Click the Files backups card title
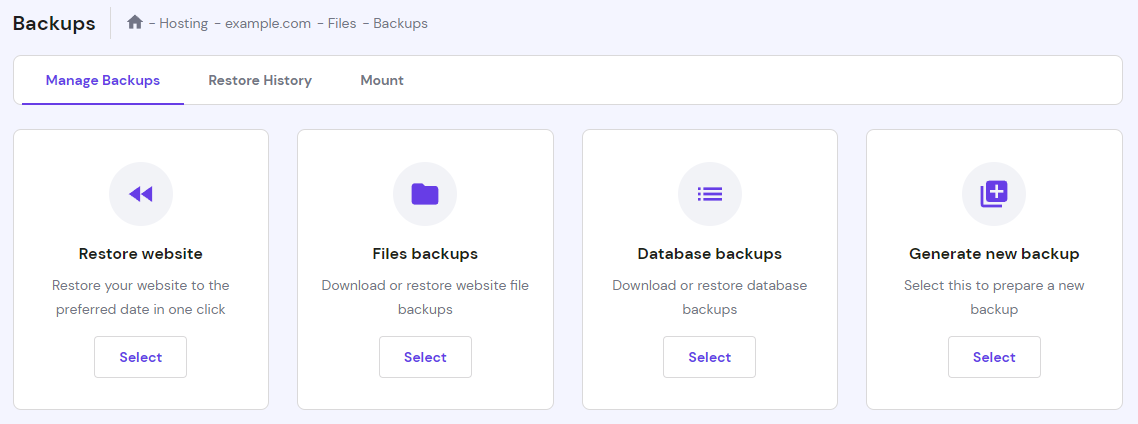 coord(425,254)
